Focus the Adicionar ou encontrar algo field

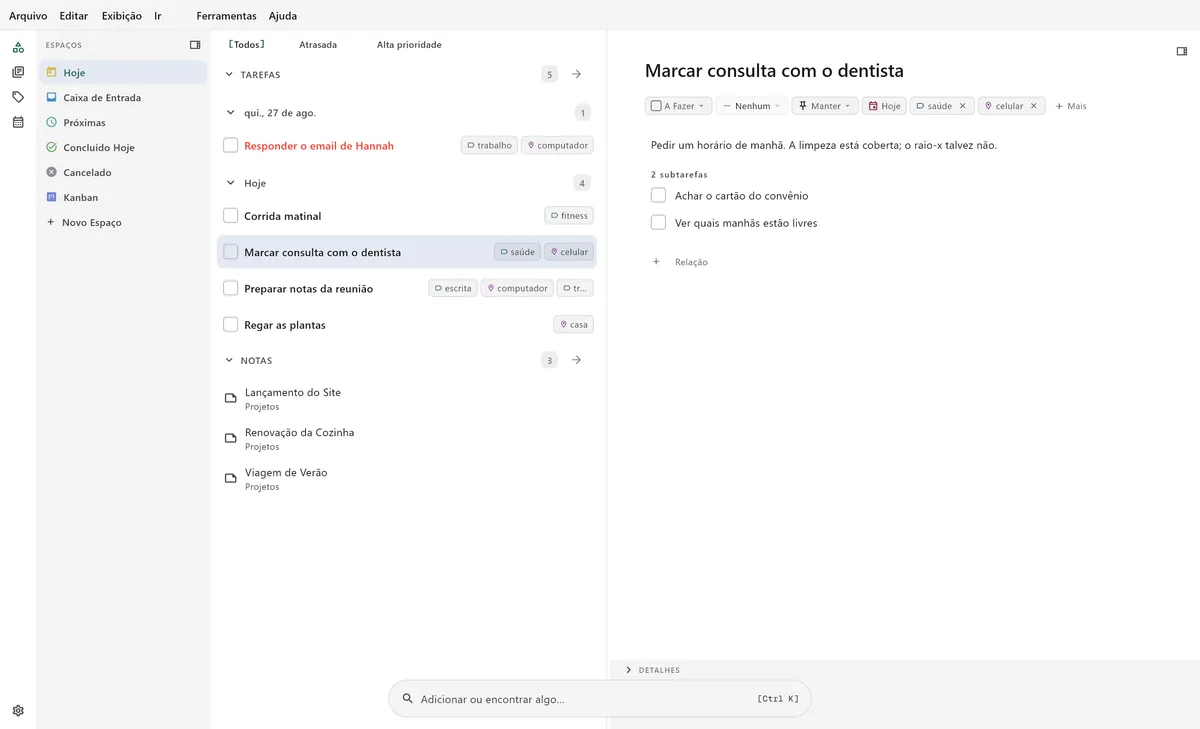[x=600, y=699]
